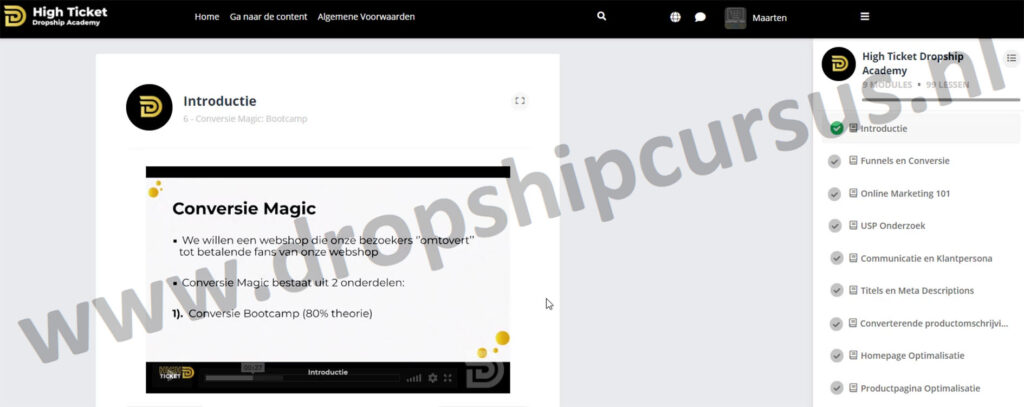Click the Ga naar de content link
The image size is (1024, 407).
tap(268, 17)
